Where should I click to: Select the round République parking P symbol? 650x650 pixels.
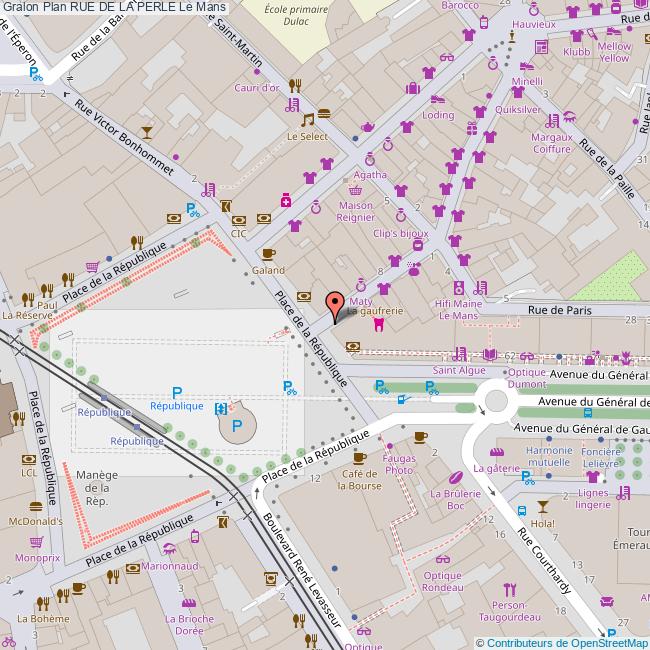click(237, 426)
